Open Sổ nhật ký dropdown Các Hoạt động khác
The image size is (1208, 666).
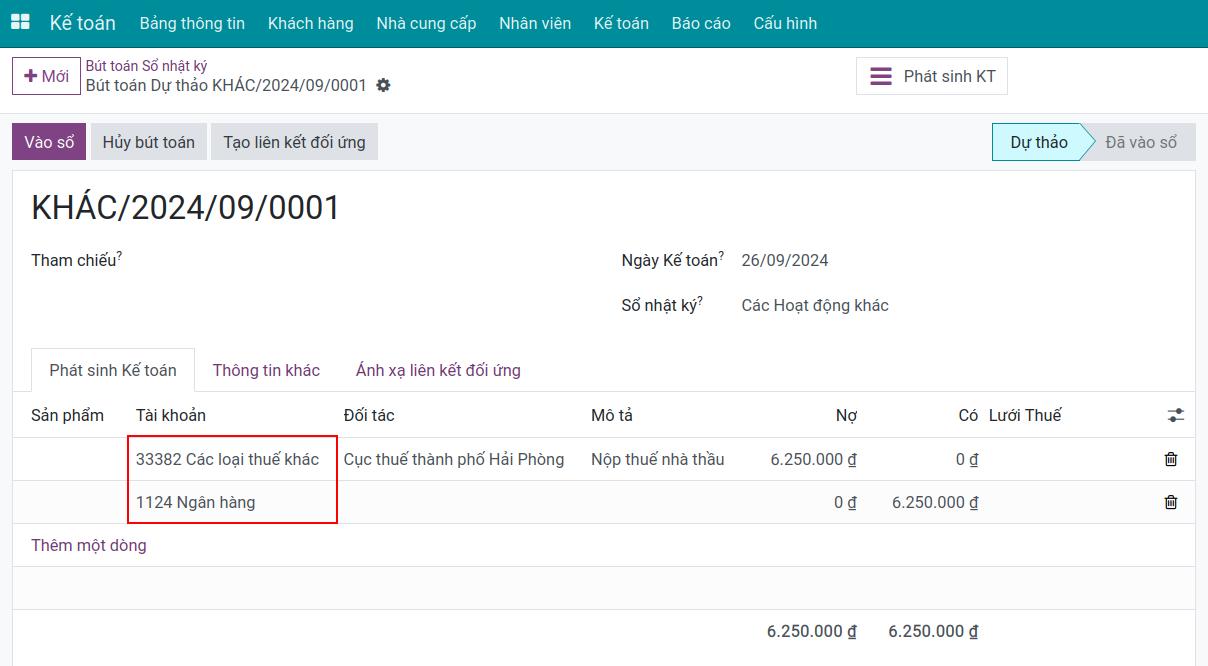815,306
